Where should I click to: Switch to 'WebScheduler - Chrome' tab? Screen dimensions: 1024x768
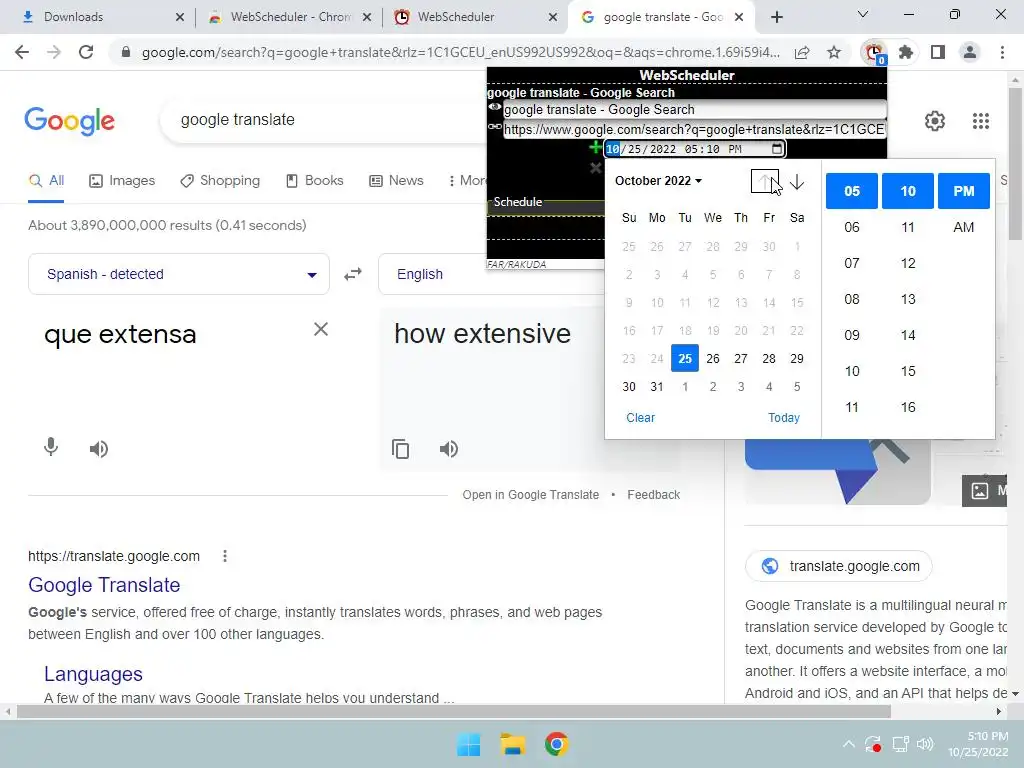tap(289, 17)
